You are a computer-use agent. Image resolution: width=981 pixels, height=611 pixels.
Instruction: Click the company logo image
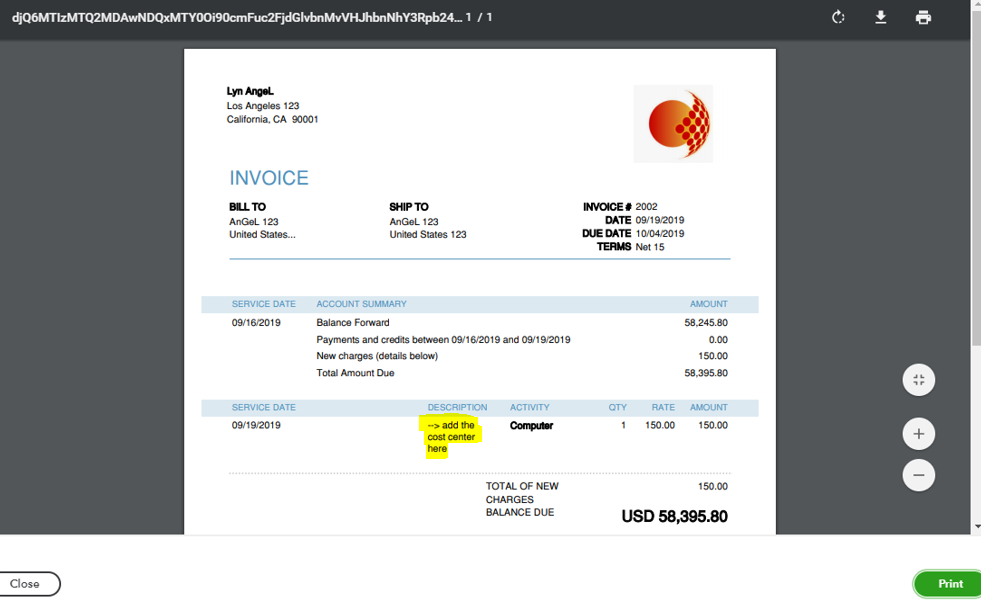pyautogui.click(x=673, y=124)
